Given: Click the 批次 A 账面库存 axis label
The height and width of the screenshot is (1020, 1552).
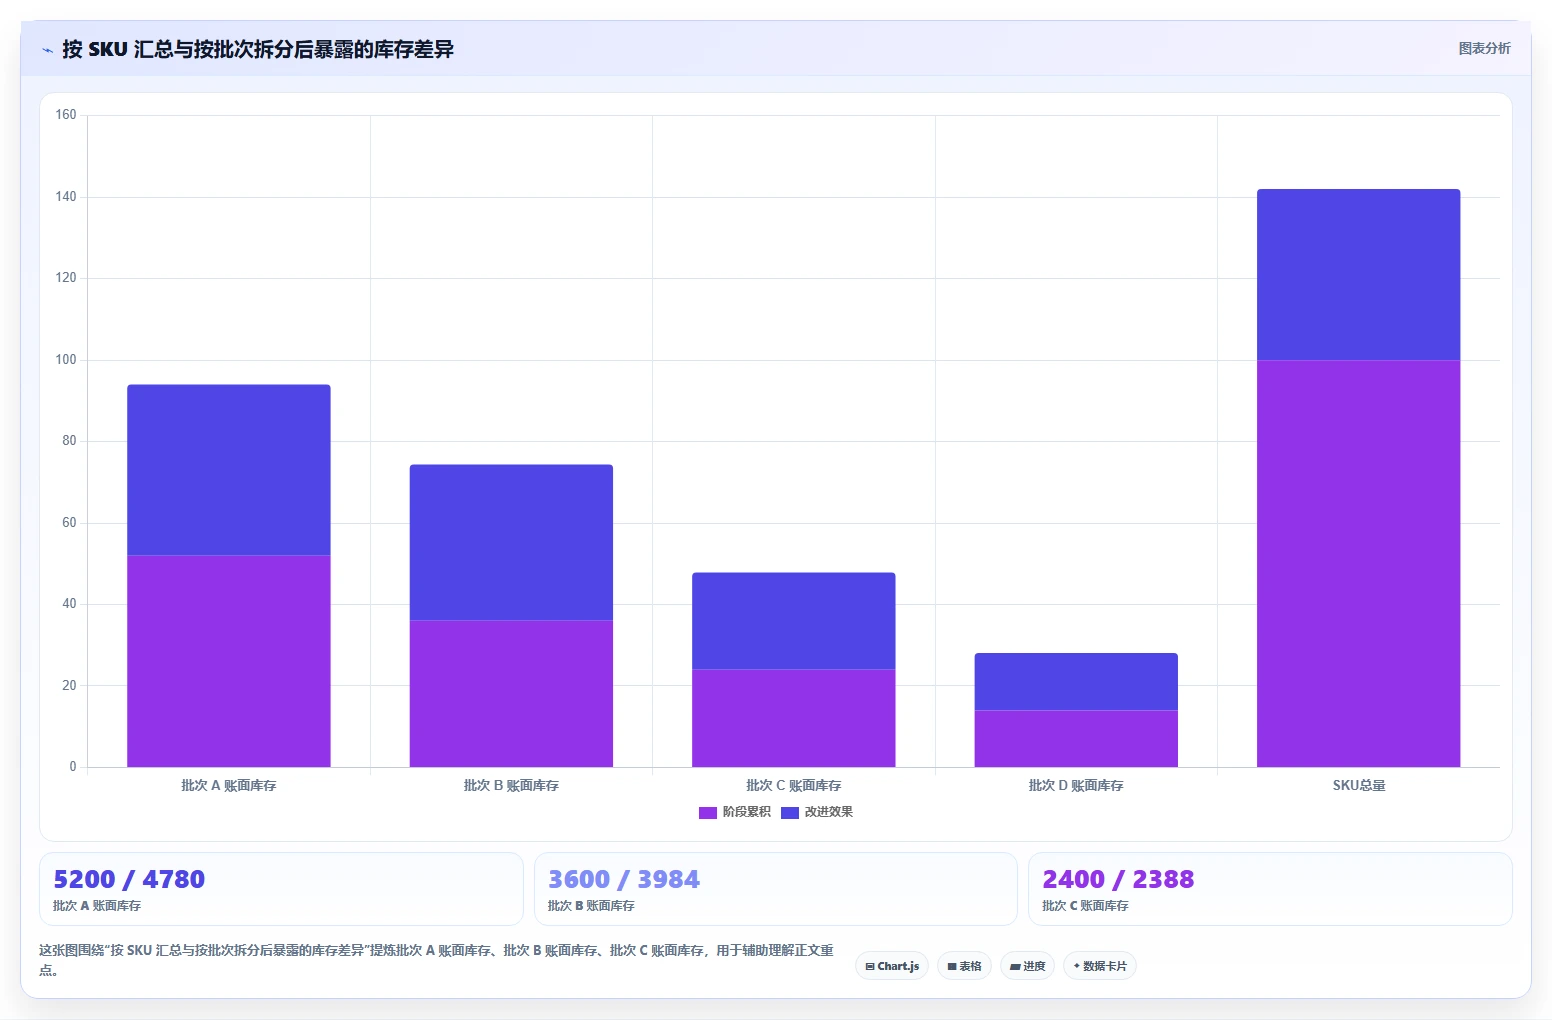Looking at the screenshot, I should 229,785.
